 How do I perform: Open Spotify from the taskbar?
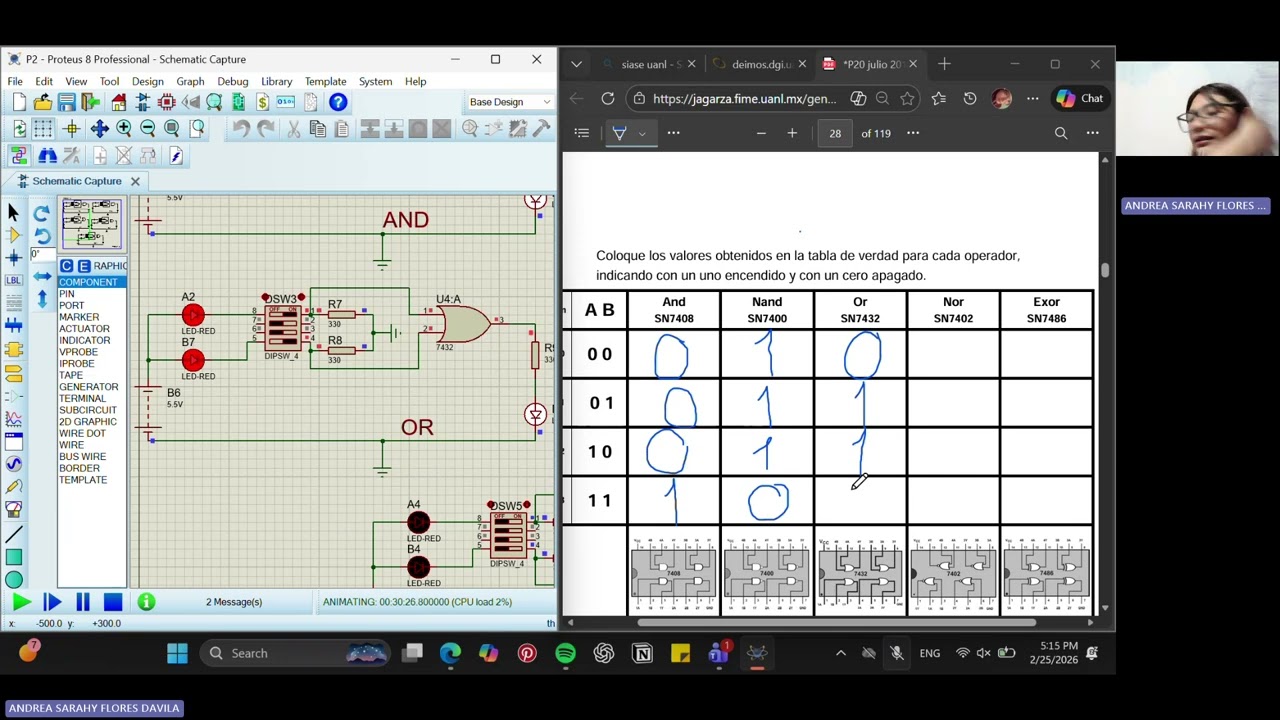565,653
